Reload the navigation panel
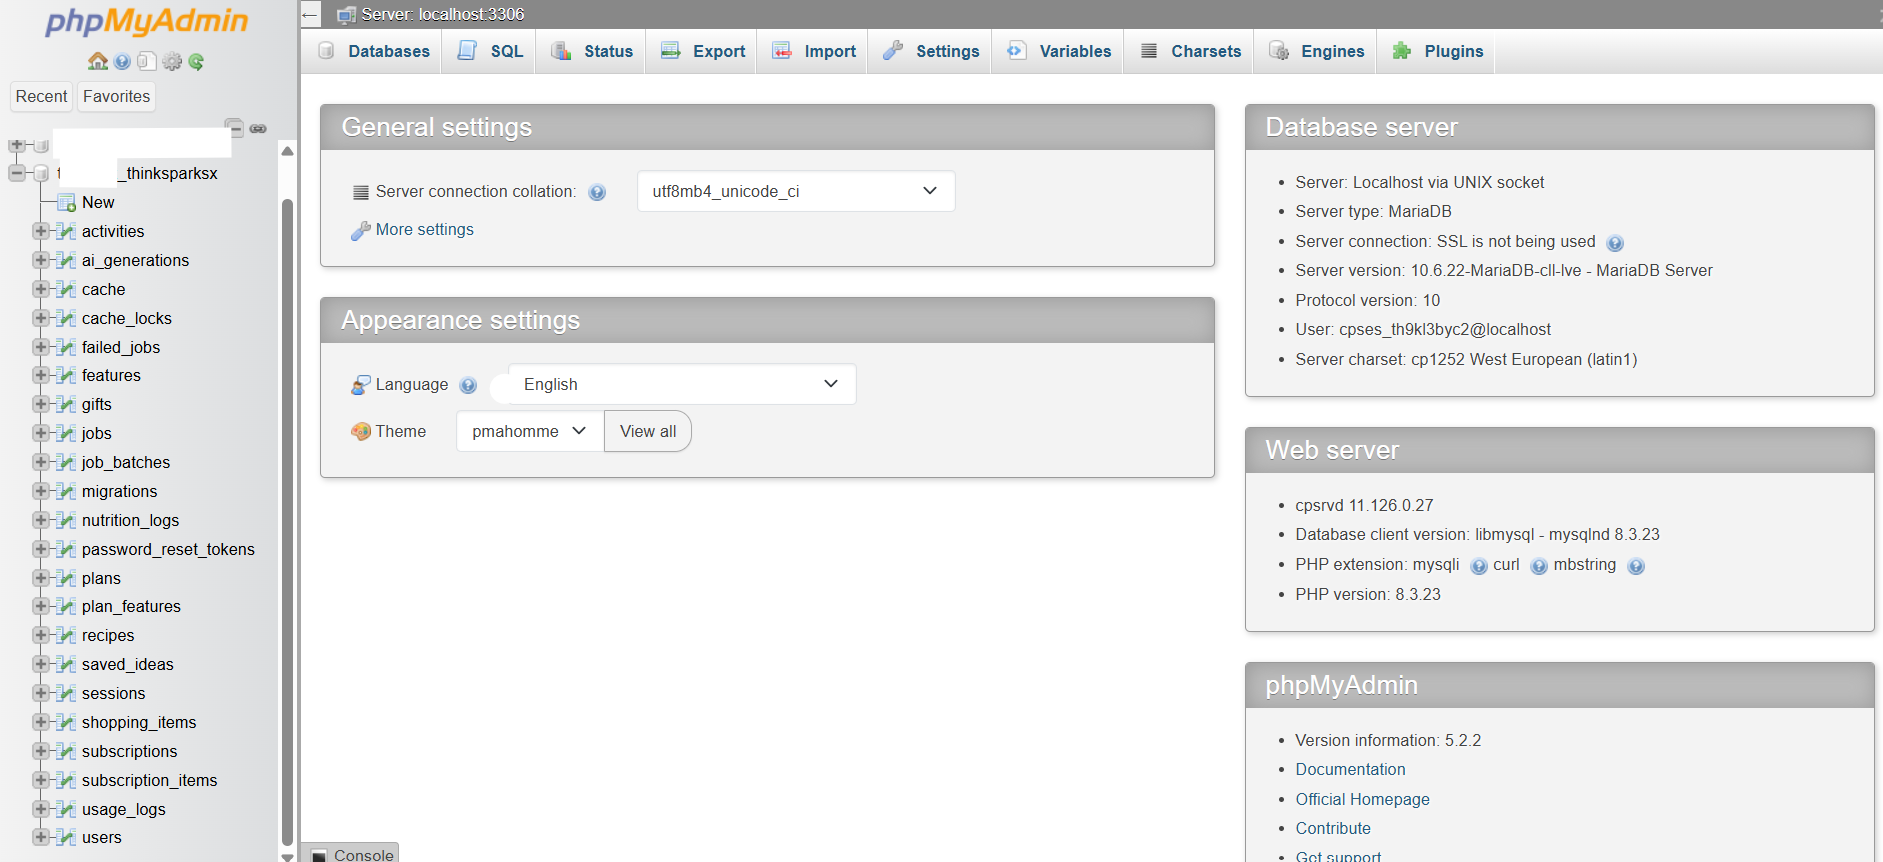Screen dimensions: 1883x862 point(196,62)
